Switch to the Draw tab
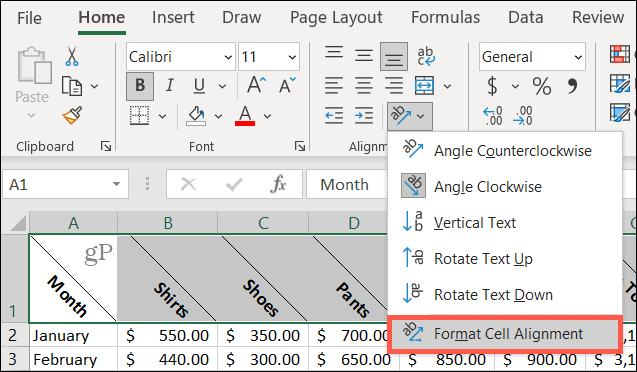The width and height of the screenshot is (637, 372). [x=241, y=17]
